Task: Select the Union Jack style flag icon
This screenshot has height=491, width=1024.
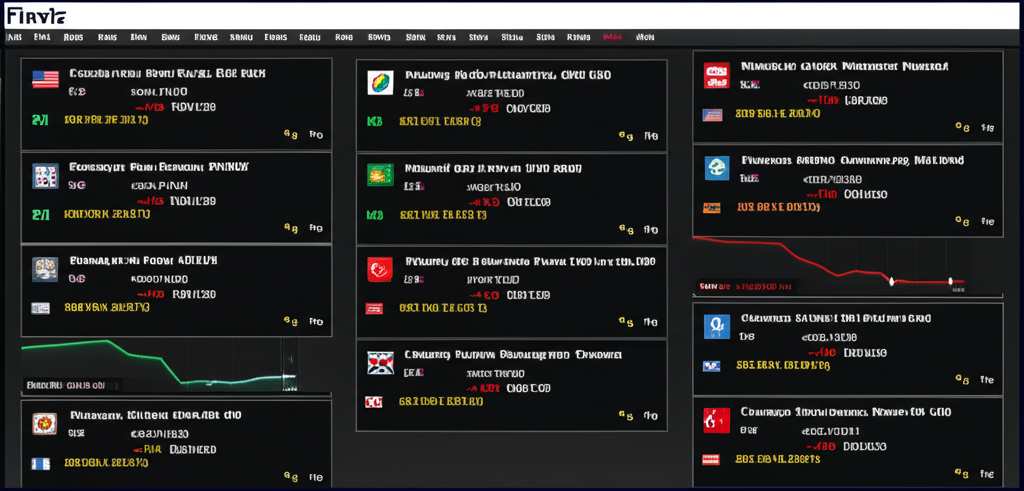Action: [379, 363]
